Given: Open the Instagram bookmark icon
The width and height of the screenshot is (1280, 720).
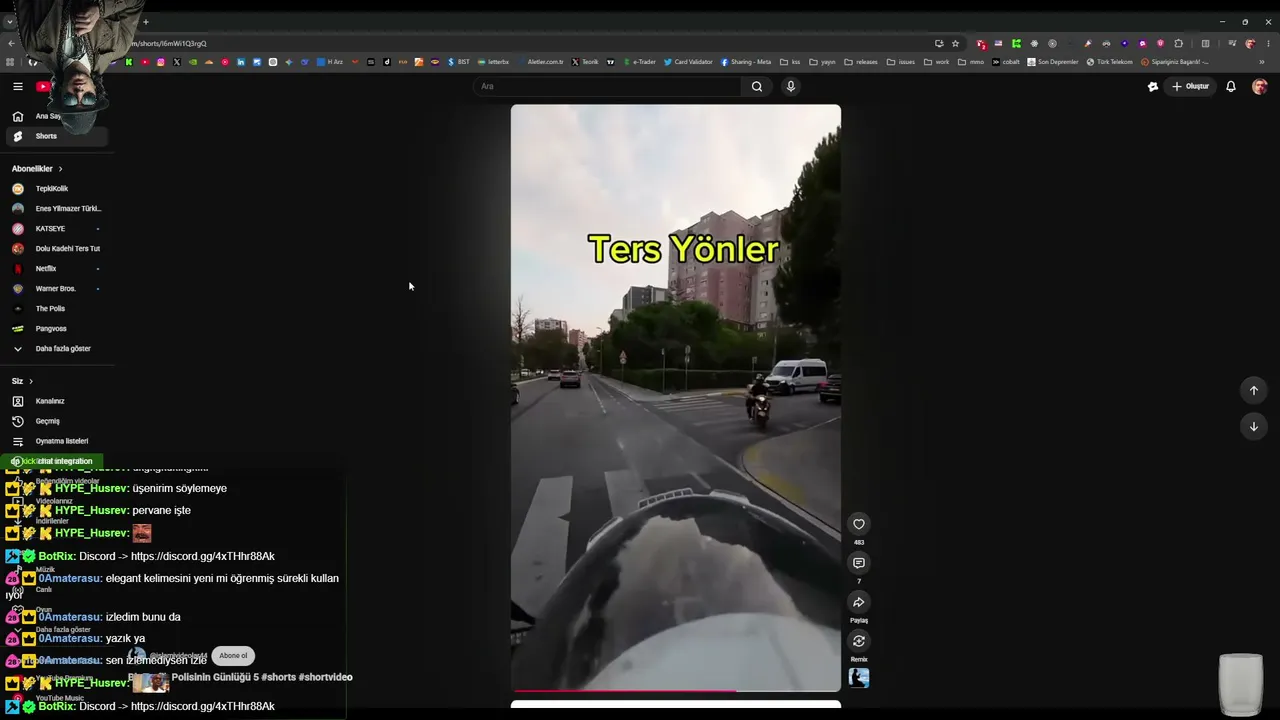Looking at the screenshot, I should point(161,62).
